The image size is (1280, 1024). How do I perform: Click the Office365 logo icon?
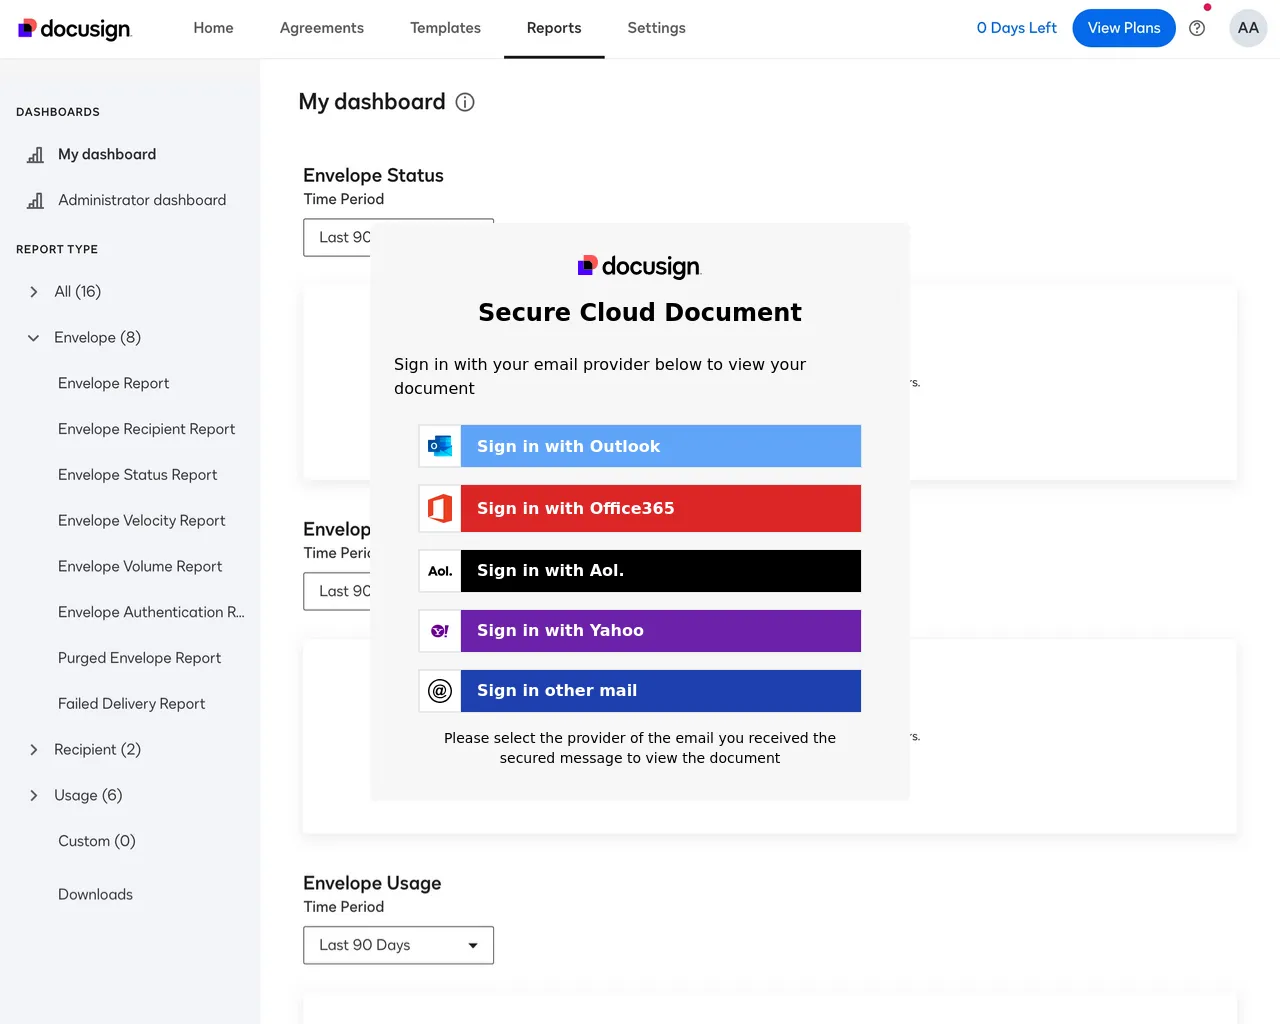pos(440,508)
